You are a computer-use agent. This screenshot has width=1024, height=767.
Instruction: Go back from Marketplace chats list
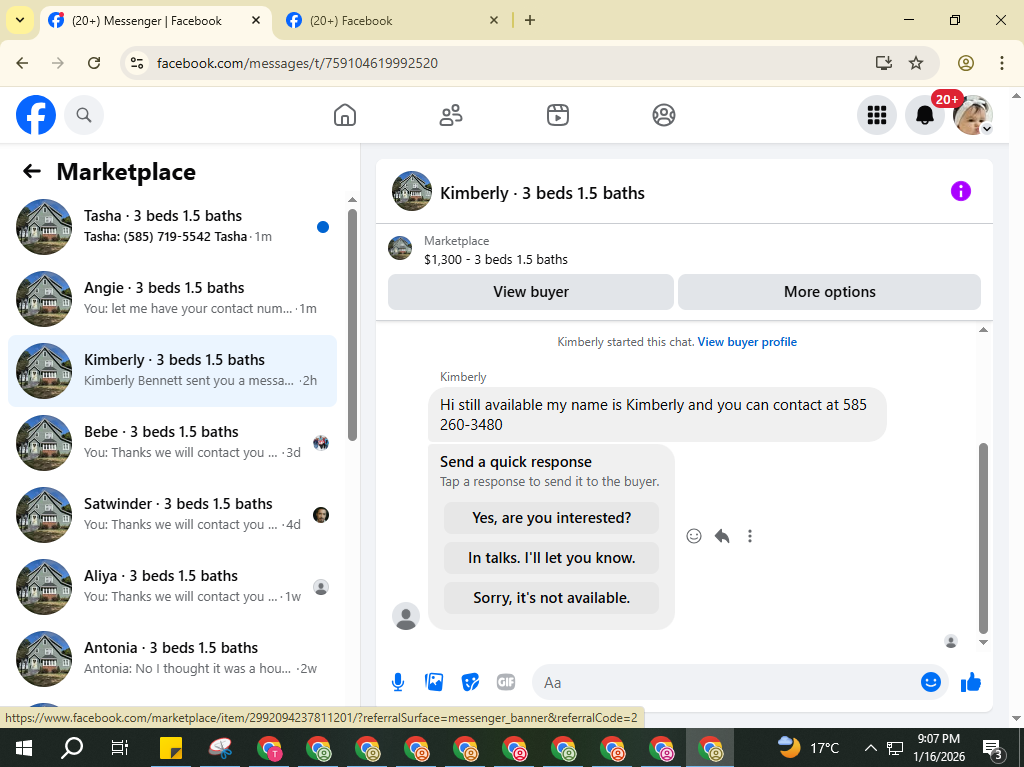tap(31, 171)
